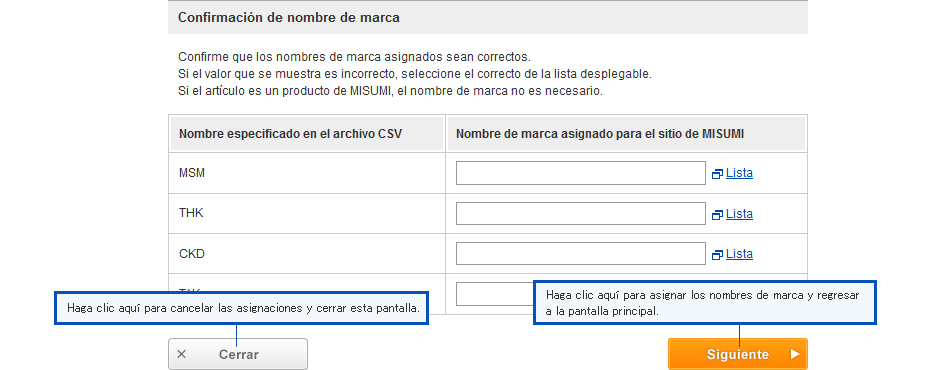Viewport: 950px width, 370px height.
Task: Open the Lista link for the CKD row
Action: pyautogui.click(x=739, y=254)
